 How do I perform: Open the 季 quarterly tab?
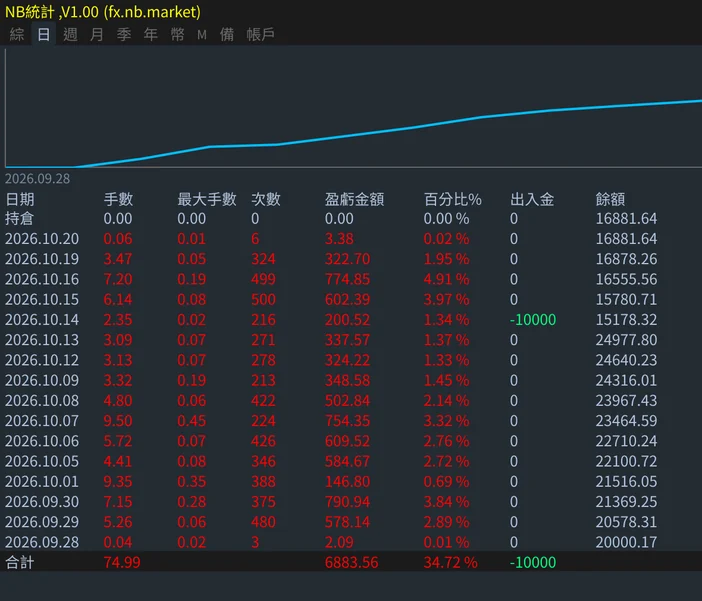coord(124,34)
